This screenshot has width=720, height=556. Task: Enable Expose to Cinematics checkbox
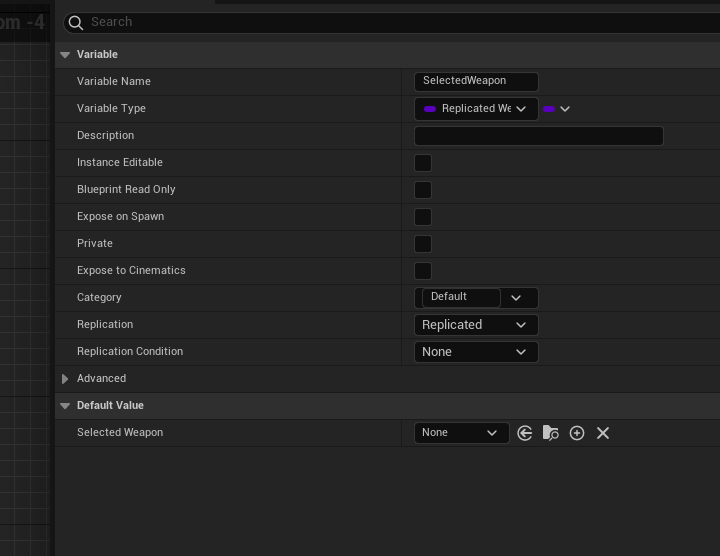click(x=423, y=271)
